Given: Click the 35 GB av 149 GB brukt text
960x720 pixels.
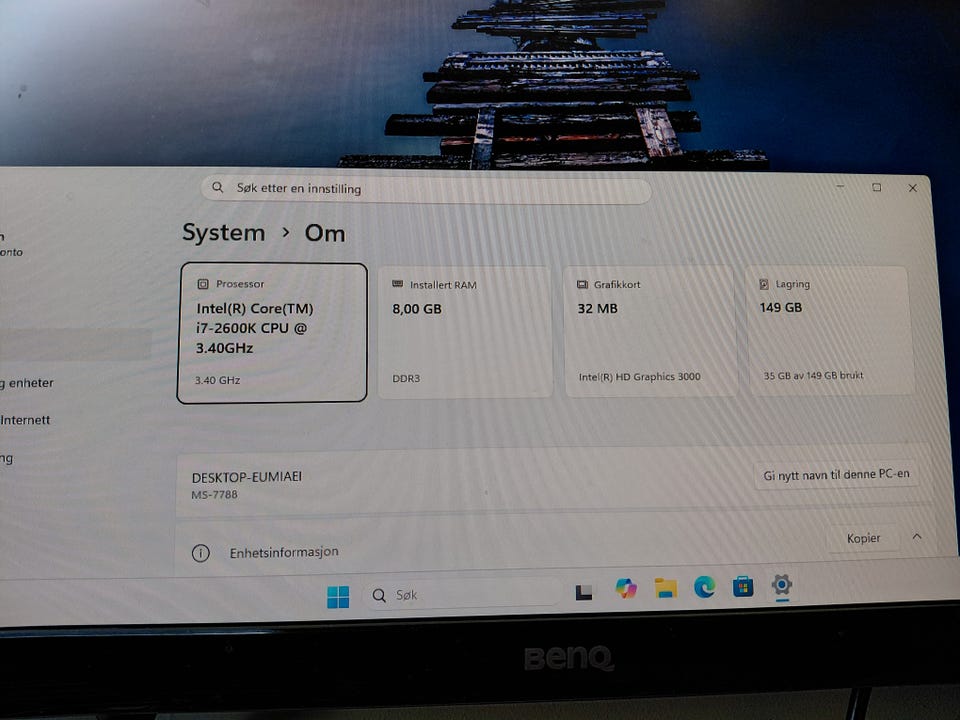Looking at the screenshot, I should tap(813, 375).
